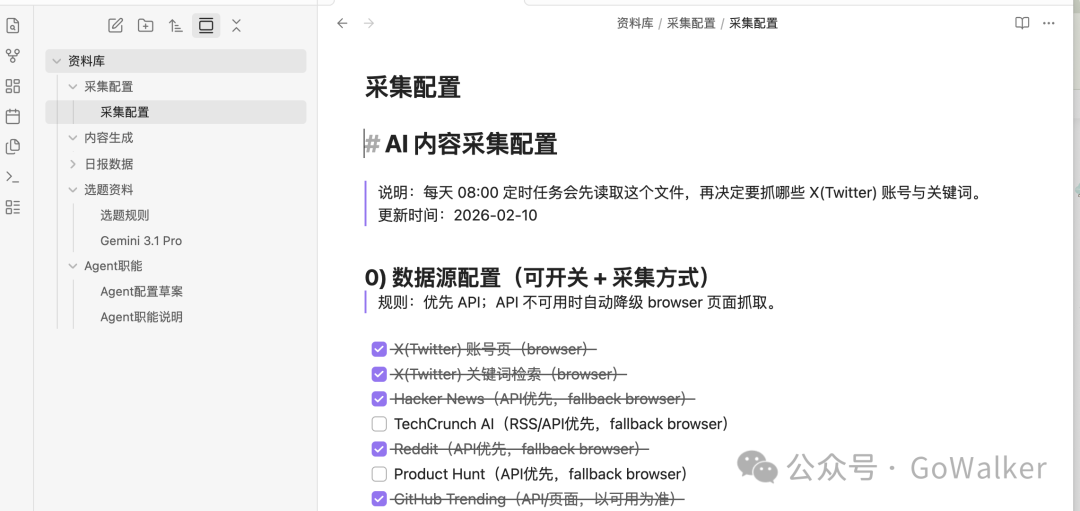Open Agent配置草案 note
Image resolution: width=1080 pixels, height=511 pixels.
tap(142, 291)
